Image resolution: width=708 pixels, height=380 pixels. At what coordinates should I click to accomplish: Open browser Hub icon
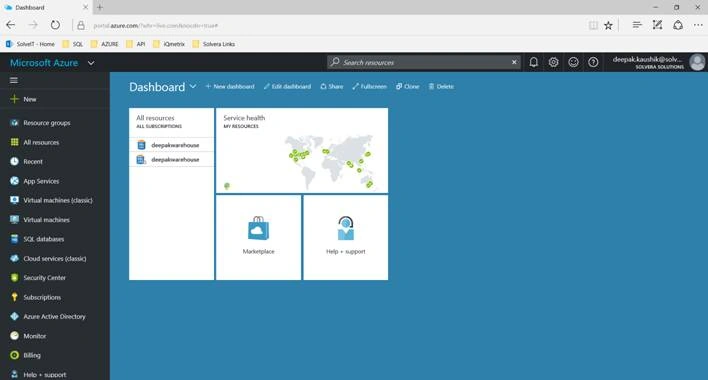click(637, 25)
